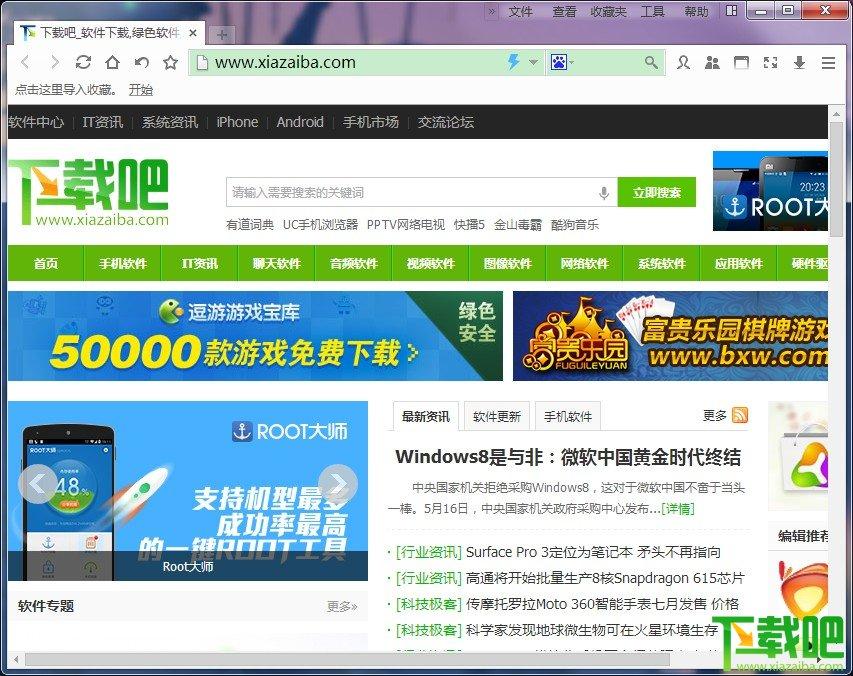Open 交流论坛 in the black top bar

point(446,122)
